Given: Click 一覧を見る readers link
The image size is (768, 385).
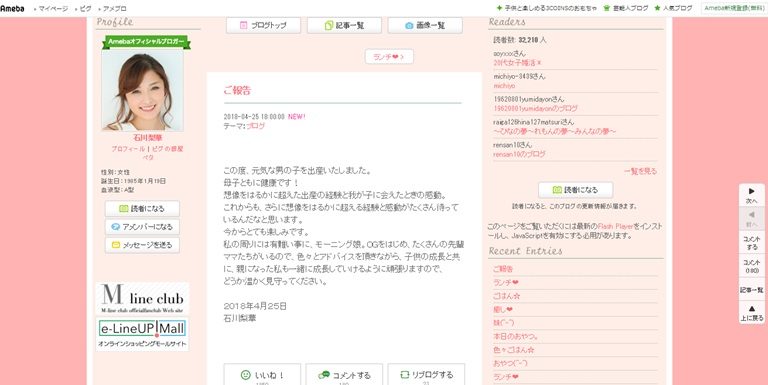Looking at the screenshot, I should [x=640, y=171].
